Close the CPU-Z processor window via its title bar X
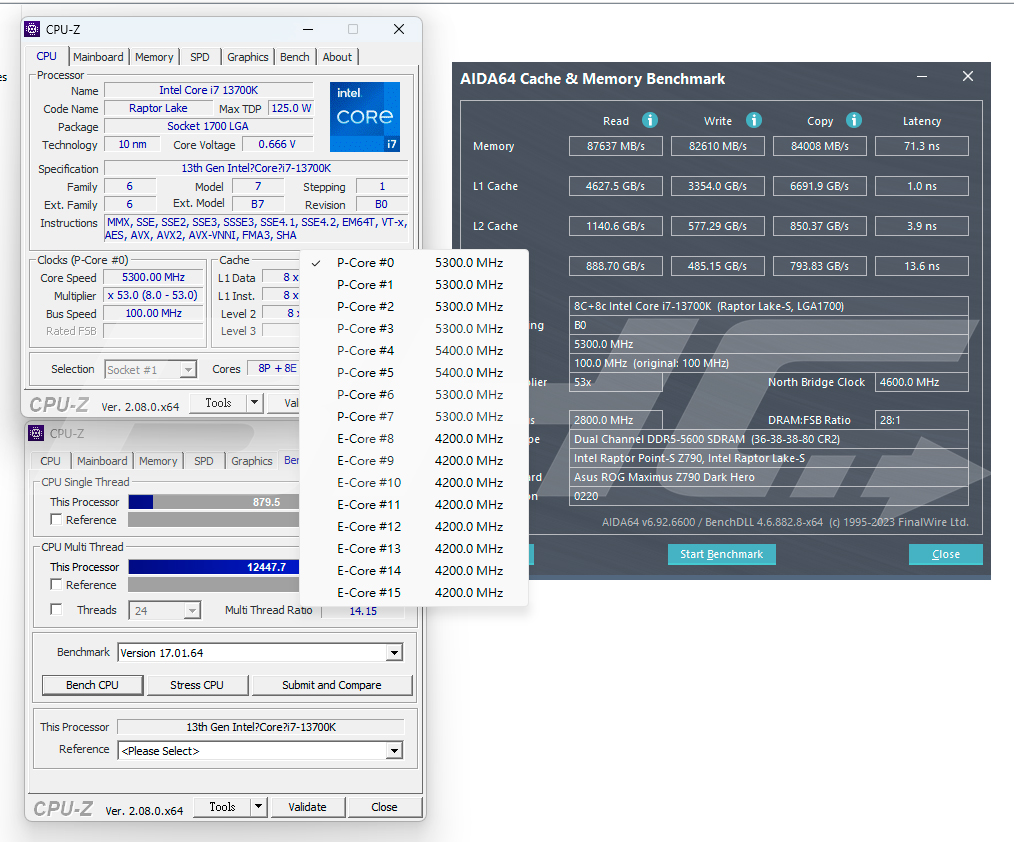This screenshot has width=1014, height=842. click(399, 29)
